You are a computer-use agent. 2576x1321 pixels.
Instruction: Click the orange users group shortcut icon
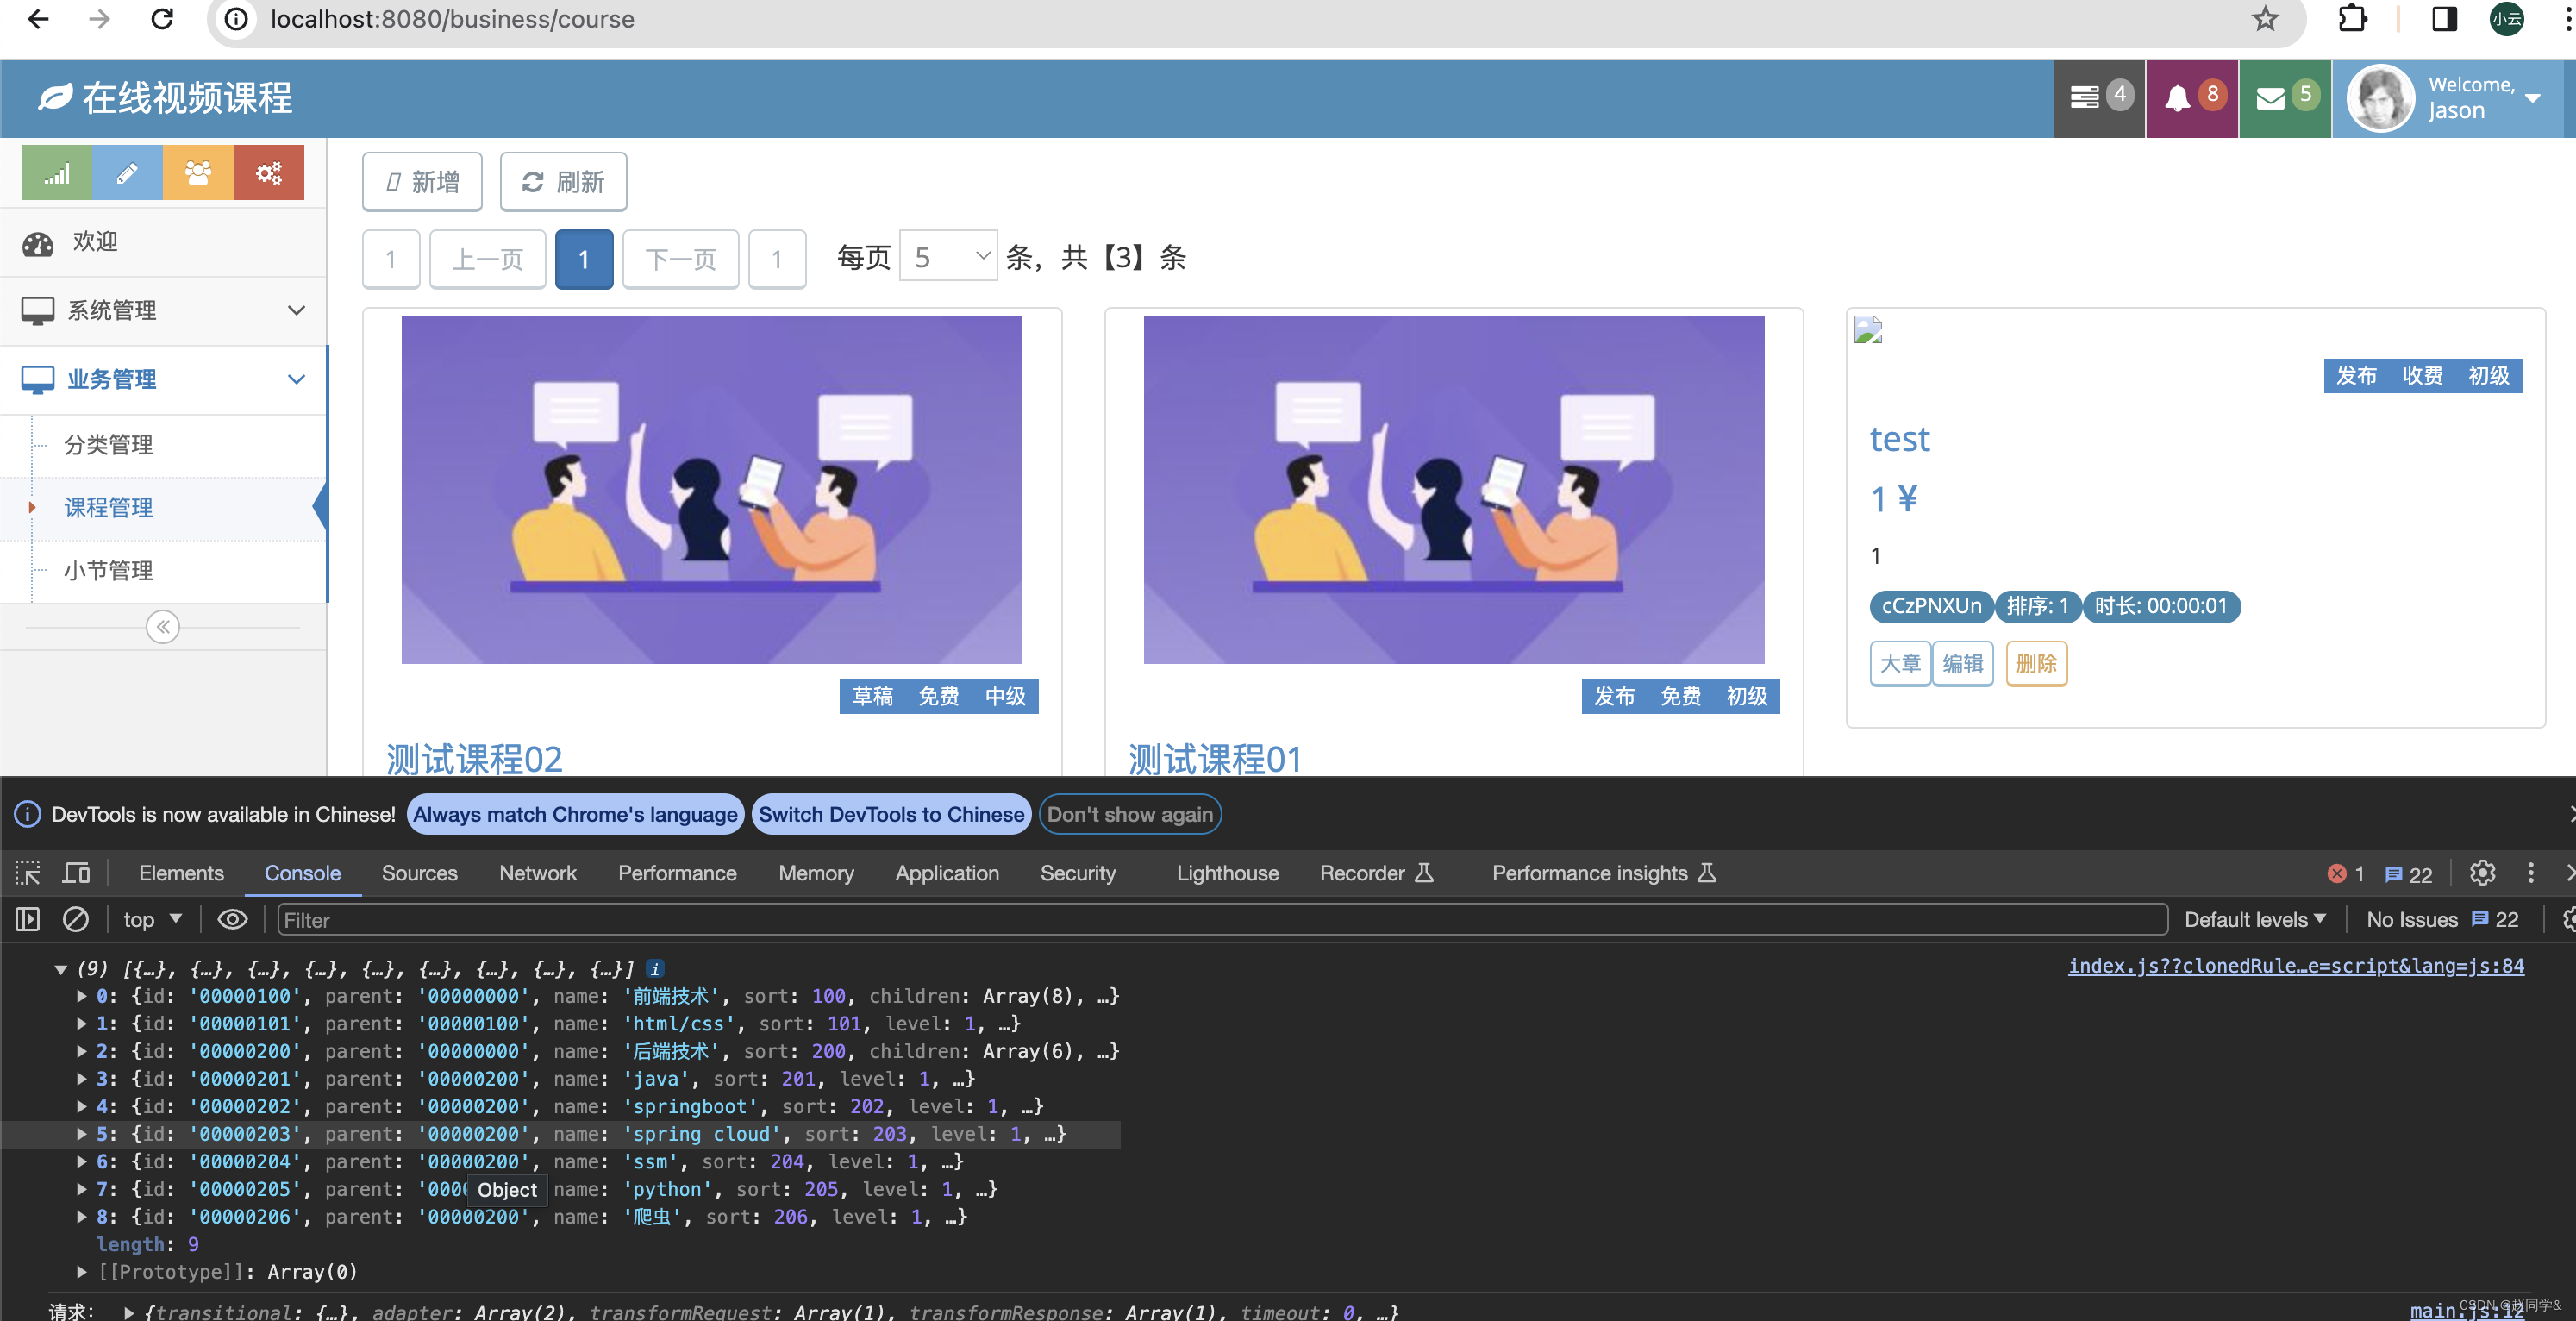(198, 173)
